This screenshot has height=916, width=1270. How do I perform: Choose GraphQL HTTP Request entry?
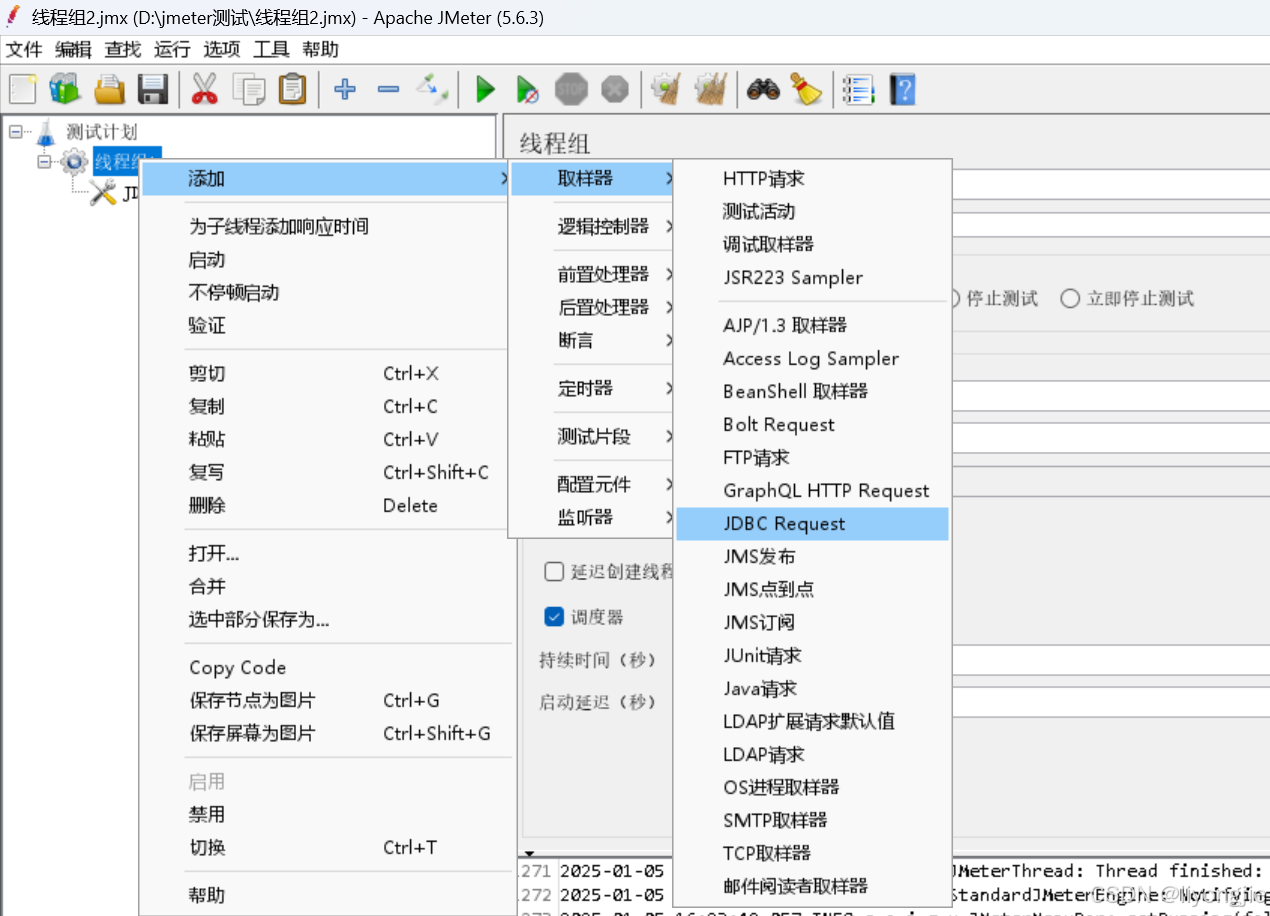(x=812, y=491)
